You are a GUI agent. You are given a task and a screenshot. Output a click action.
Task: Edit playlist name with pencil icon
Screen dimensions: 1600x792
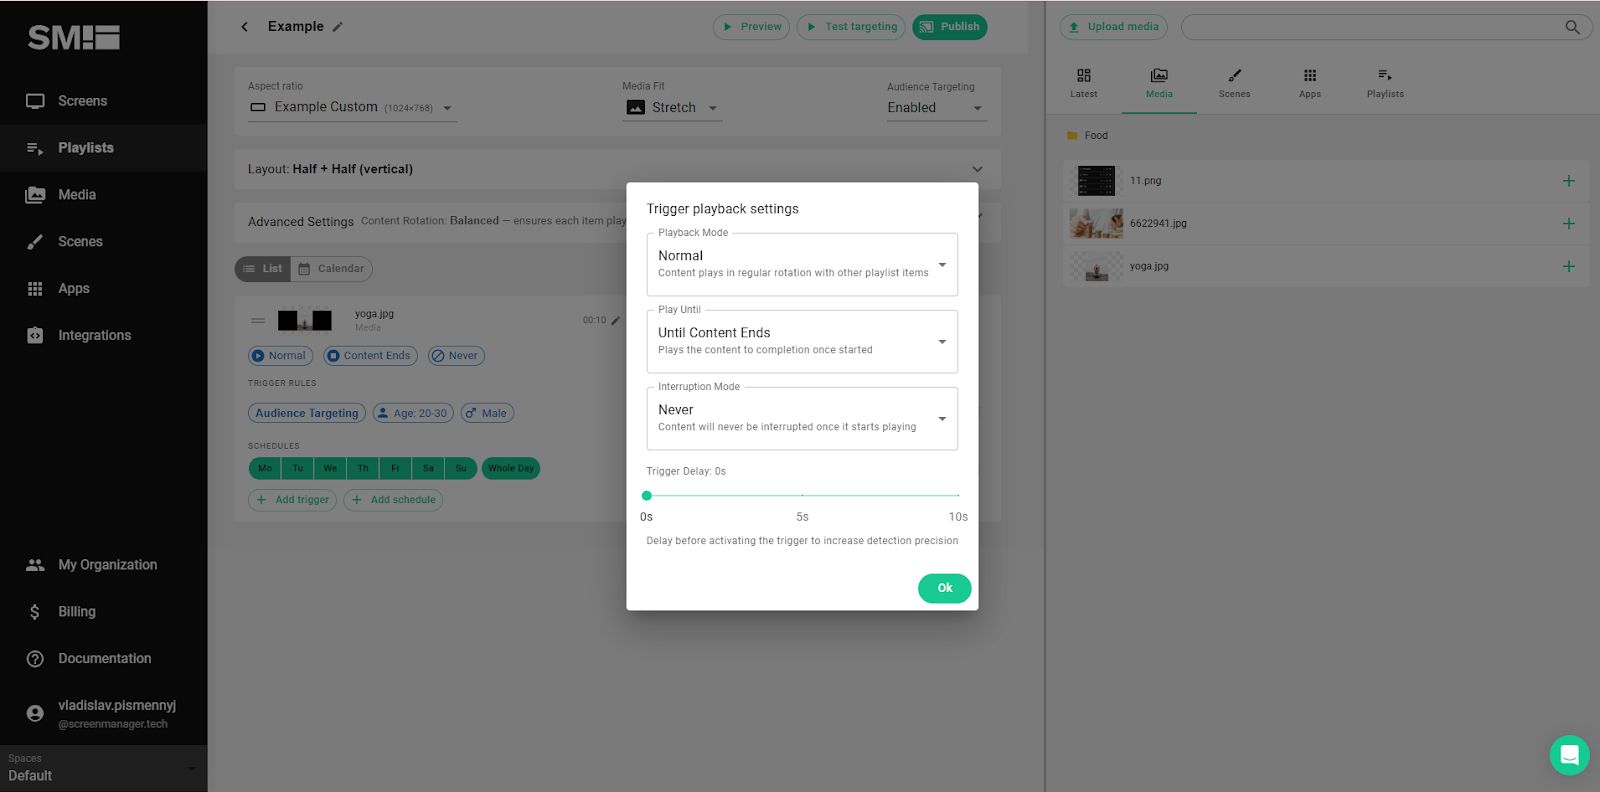coord(338,27)
